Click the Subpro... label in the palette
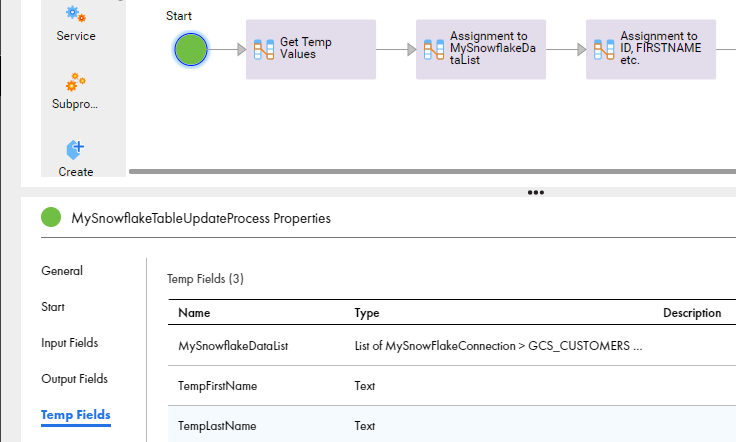736x442 pixels. point(75,104)
